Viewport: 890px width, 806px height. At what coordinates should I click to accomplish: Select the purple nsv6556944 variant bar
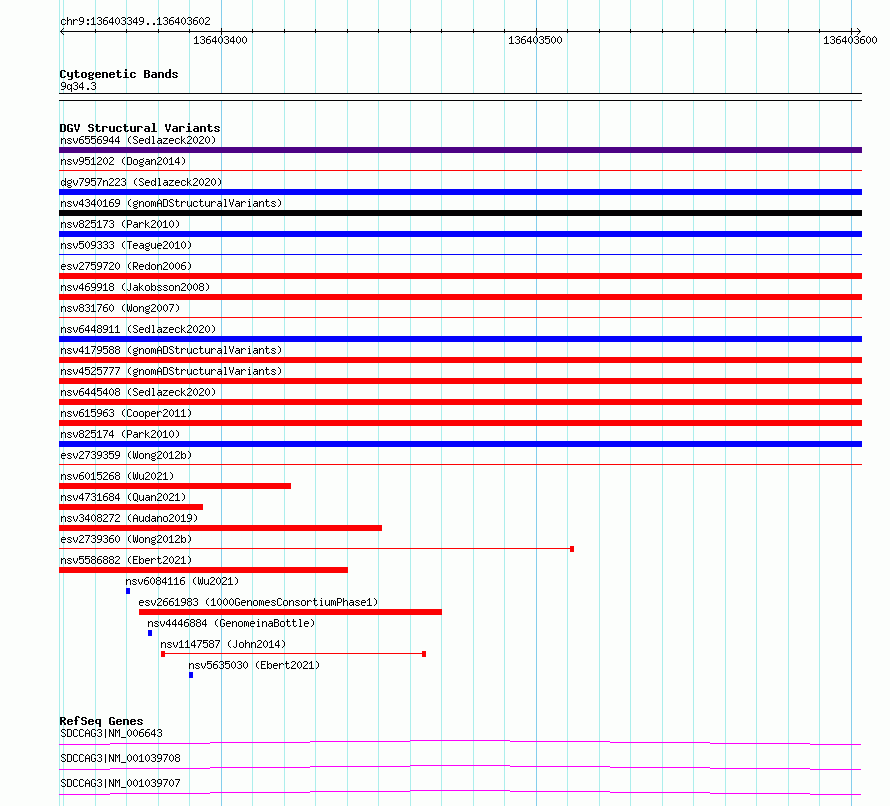coord(460,150)
